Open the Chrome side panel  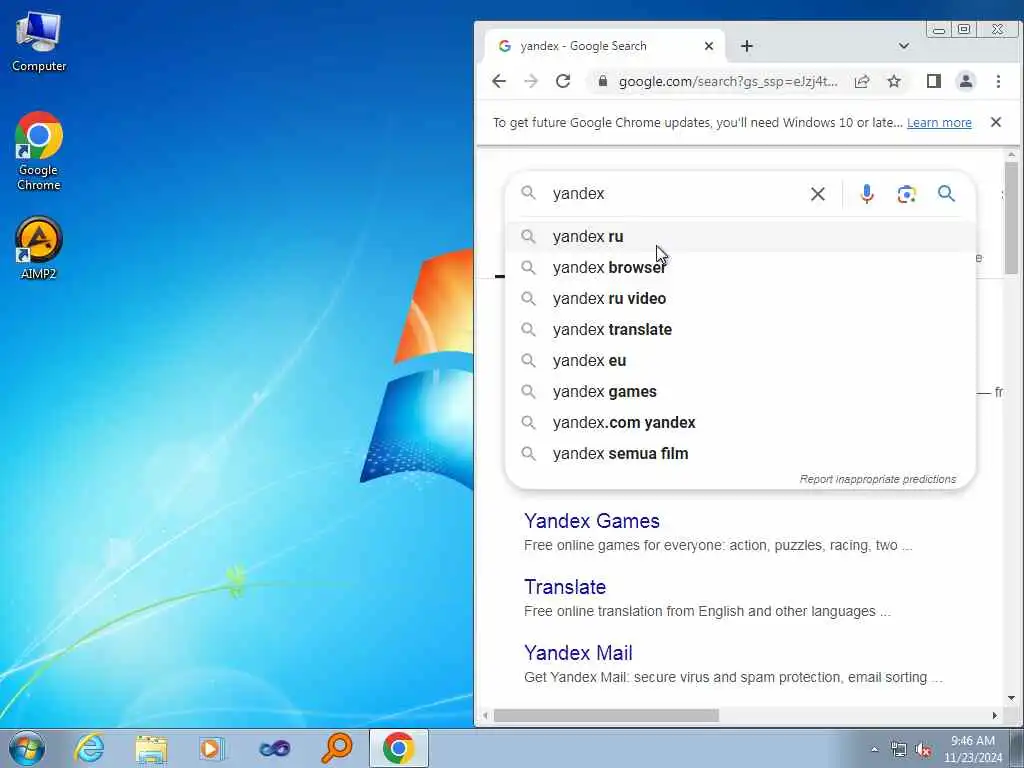point(934,81)
